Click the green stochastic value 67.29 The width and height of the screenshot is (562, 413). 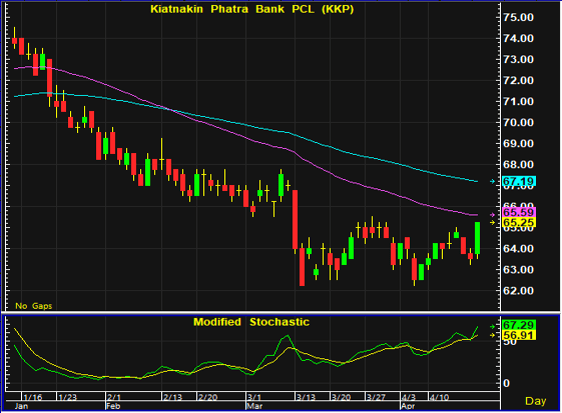click(519, 325)
